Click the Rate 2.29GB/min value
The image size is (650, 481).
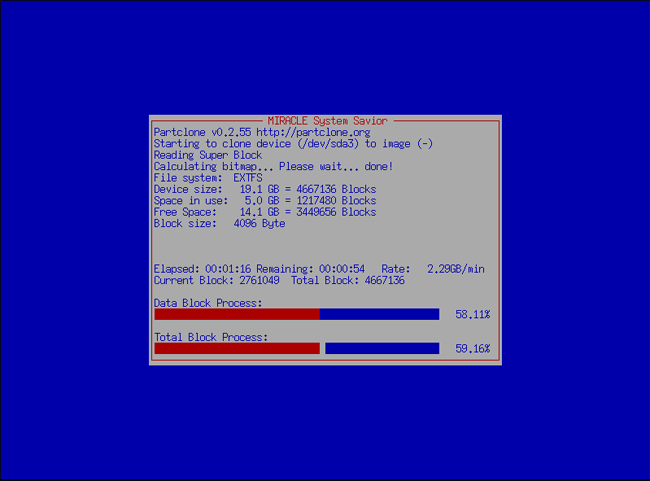tap(458, 269)
